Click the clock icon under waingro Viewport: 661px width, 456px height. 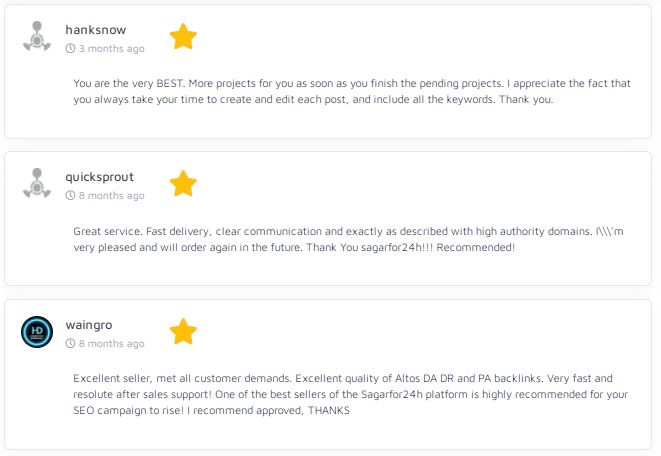tap(70, 344)
